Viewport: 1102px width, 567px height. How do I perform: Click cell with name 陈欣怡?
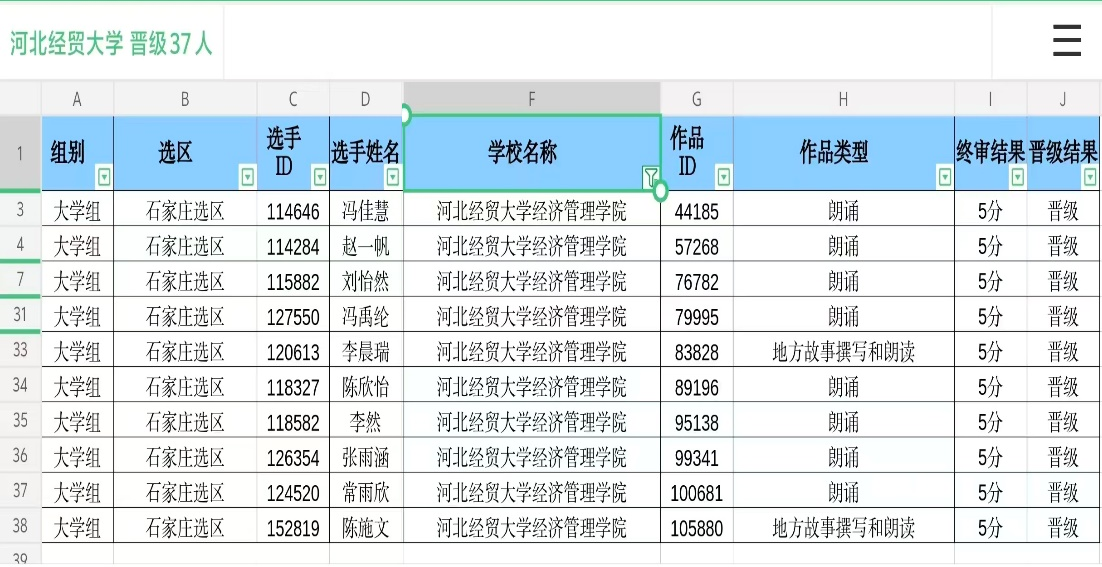(x=365, y=386)
